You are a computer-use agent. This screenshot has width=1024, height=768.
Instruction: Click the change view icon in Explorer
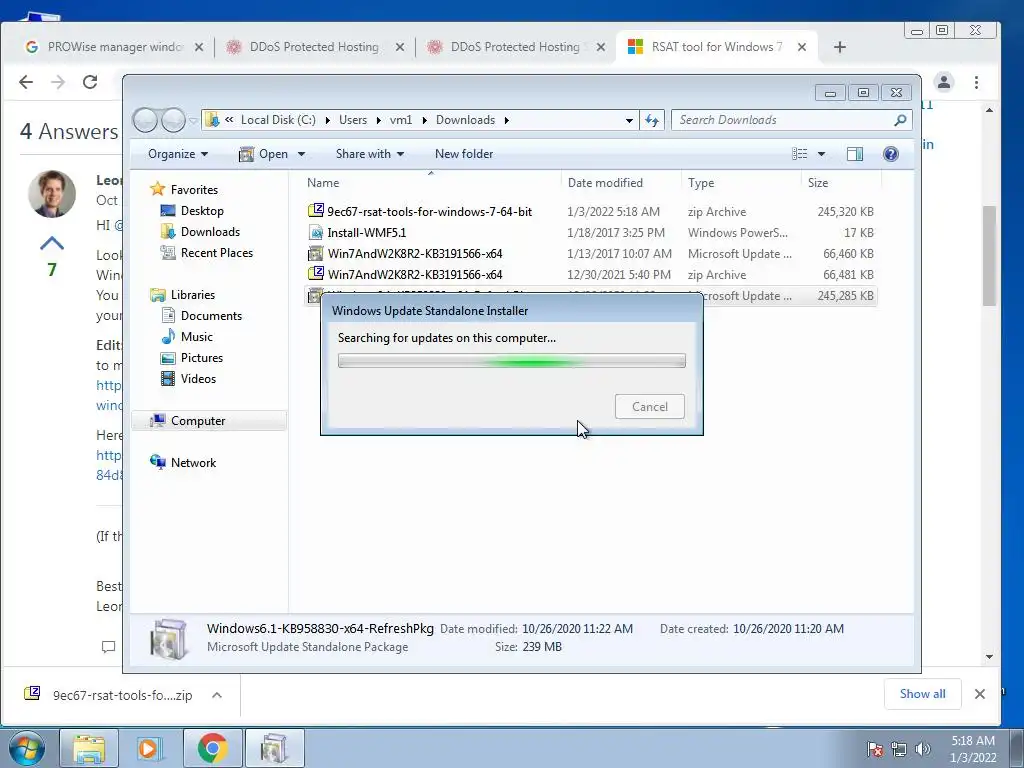[x=799, y=153]
